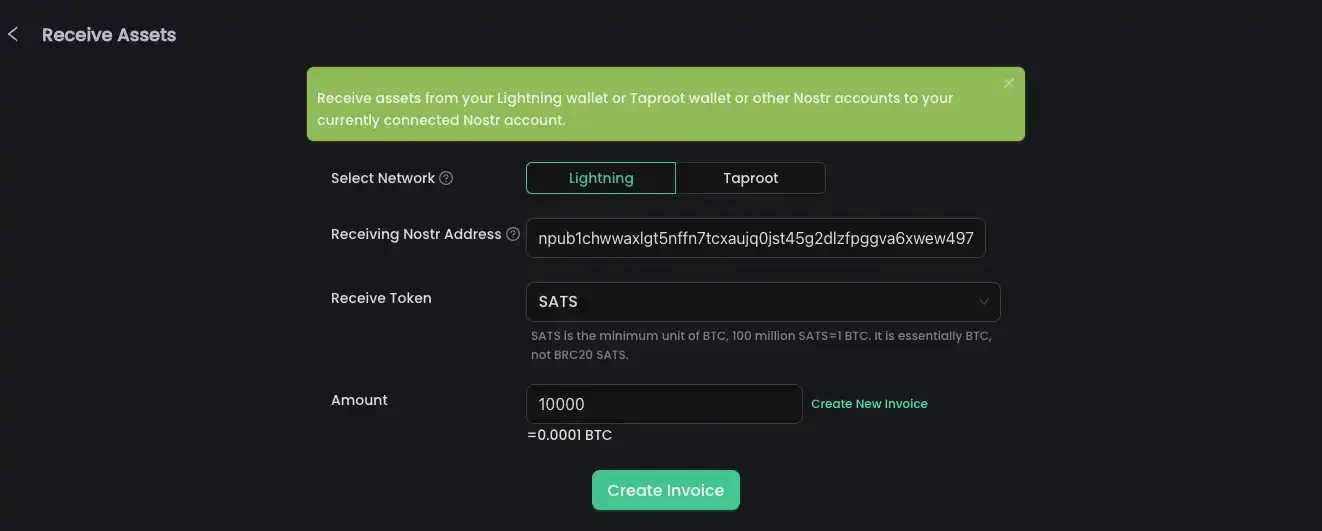
Task: Click the Receiving Nostr Address label
Action: coord(416,234)
